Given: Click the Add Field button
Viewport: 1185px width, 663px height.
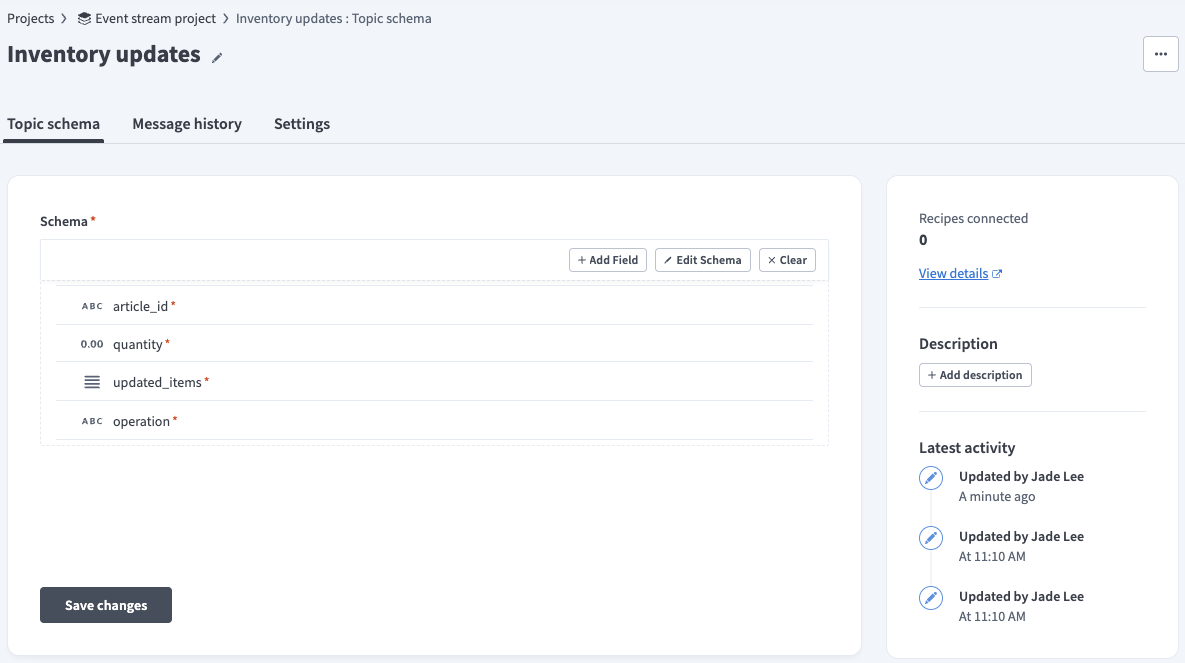Looking at the screenshot, I should [608, 260].
